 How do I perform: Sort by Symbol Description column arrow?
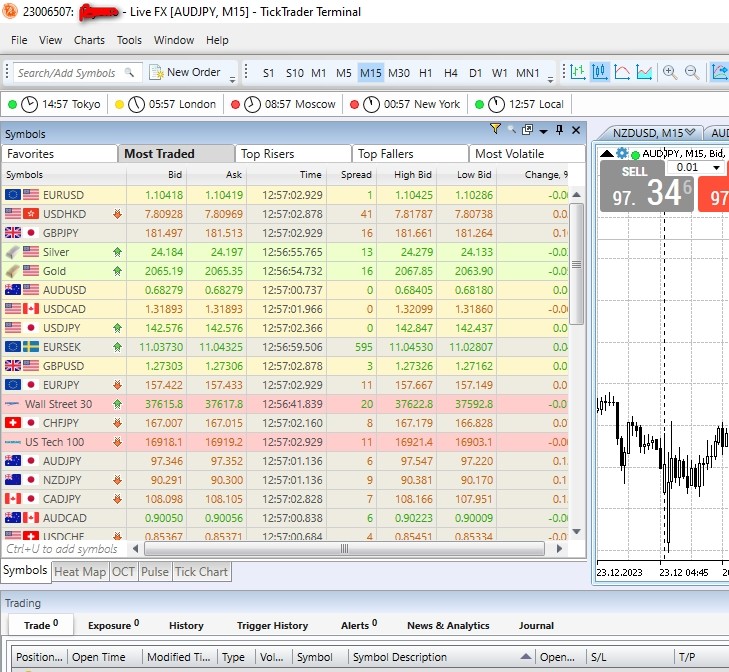525,656
